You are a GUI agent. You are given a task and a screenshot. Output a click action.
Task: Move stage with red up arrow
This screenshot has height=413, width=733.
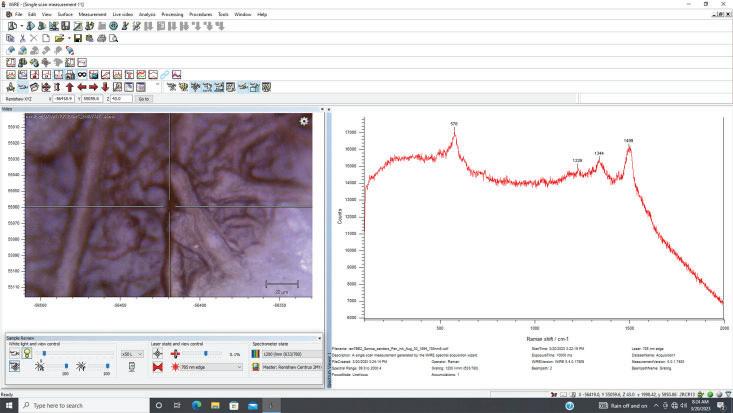tap(70, 87)
